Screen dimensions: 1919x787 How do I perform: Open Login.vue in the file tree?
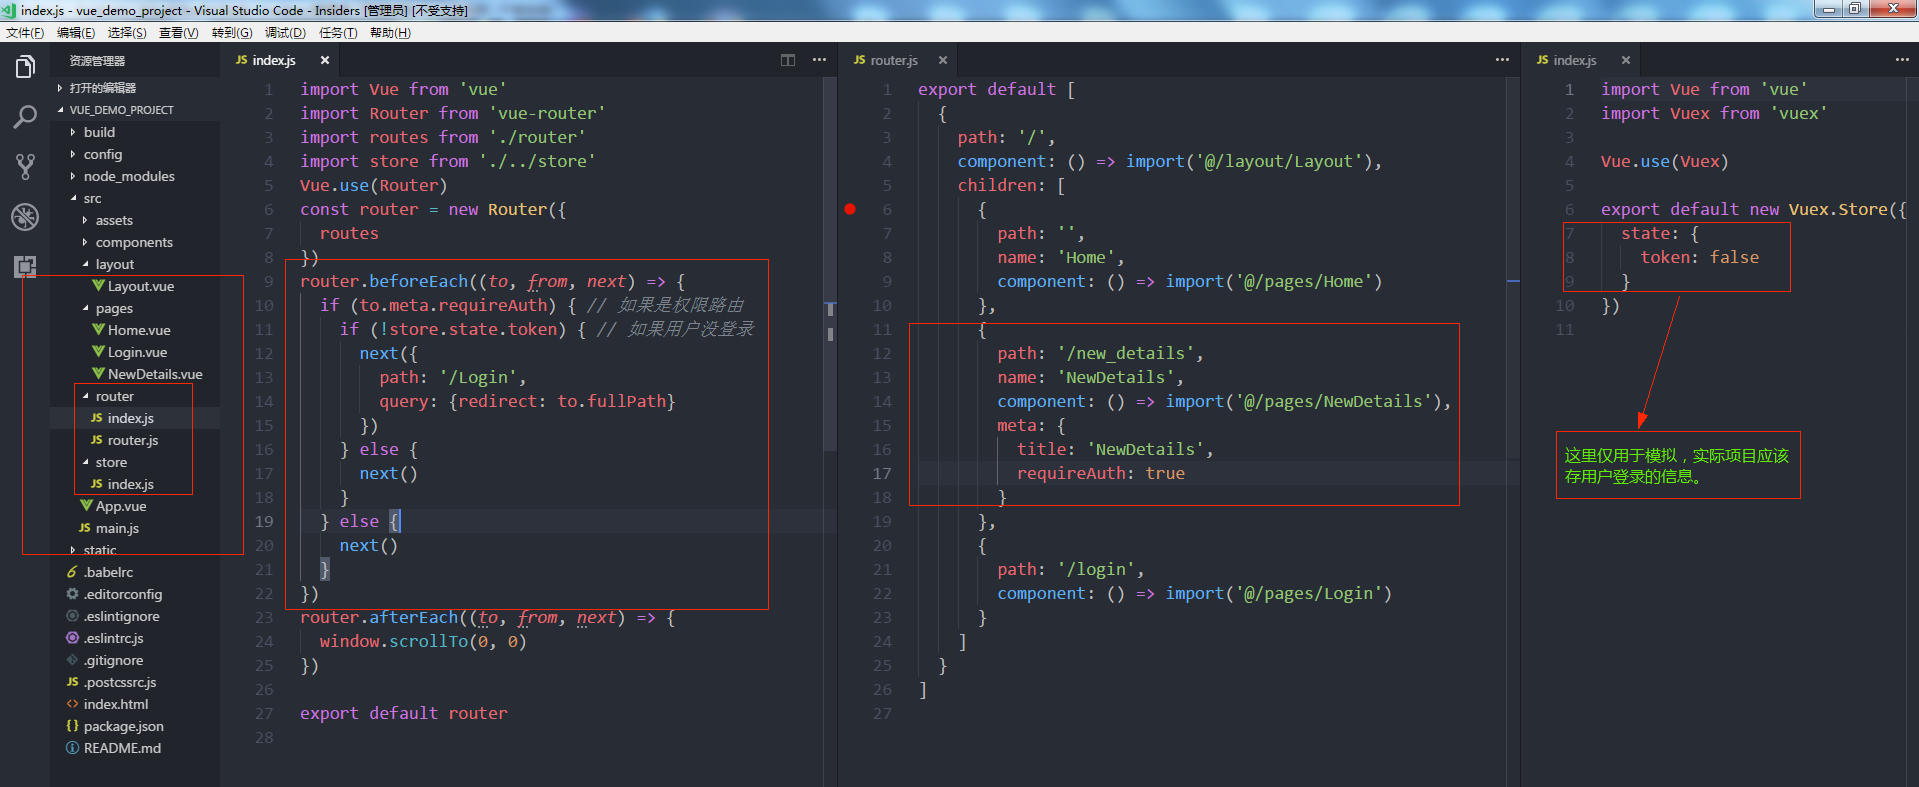(135, 352)
